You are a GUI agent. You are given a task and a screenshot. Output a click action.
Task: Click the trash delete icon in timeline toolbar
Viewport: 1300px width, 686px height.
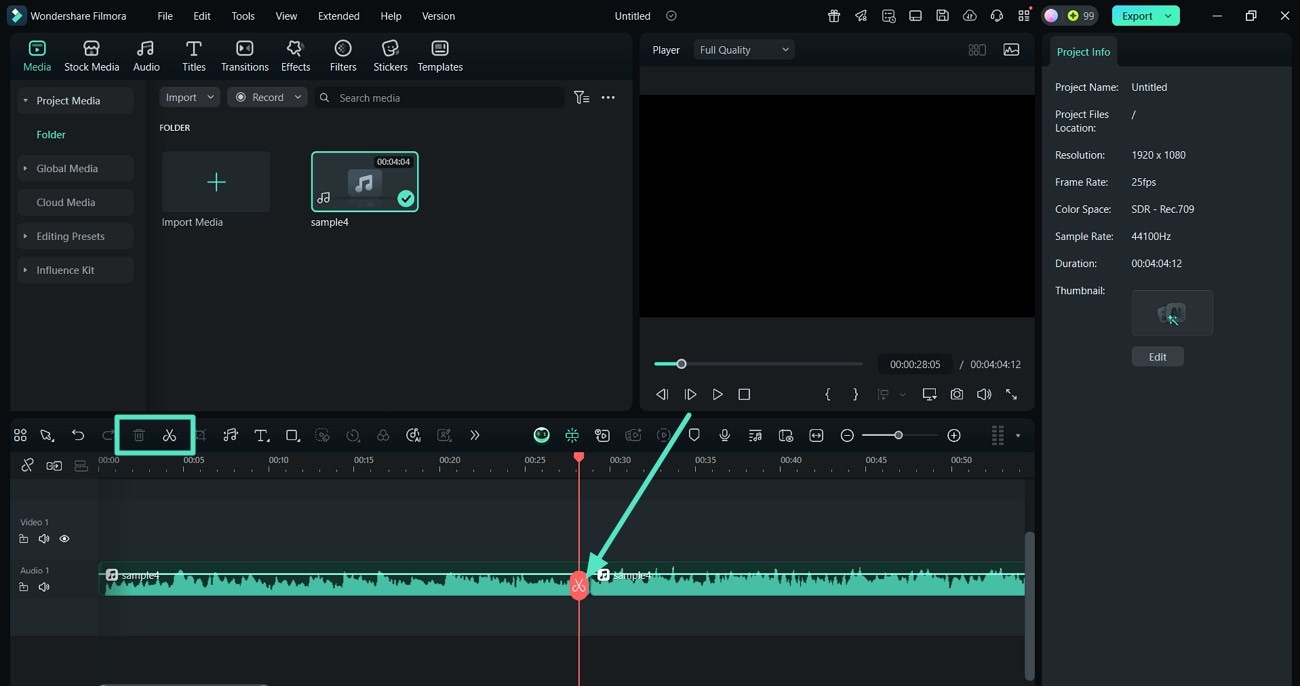coord(139,435)
